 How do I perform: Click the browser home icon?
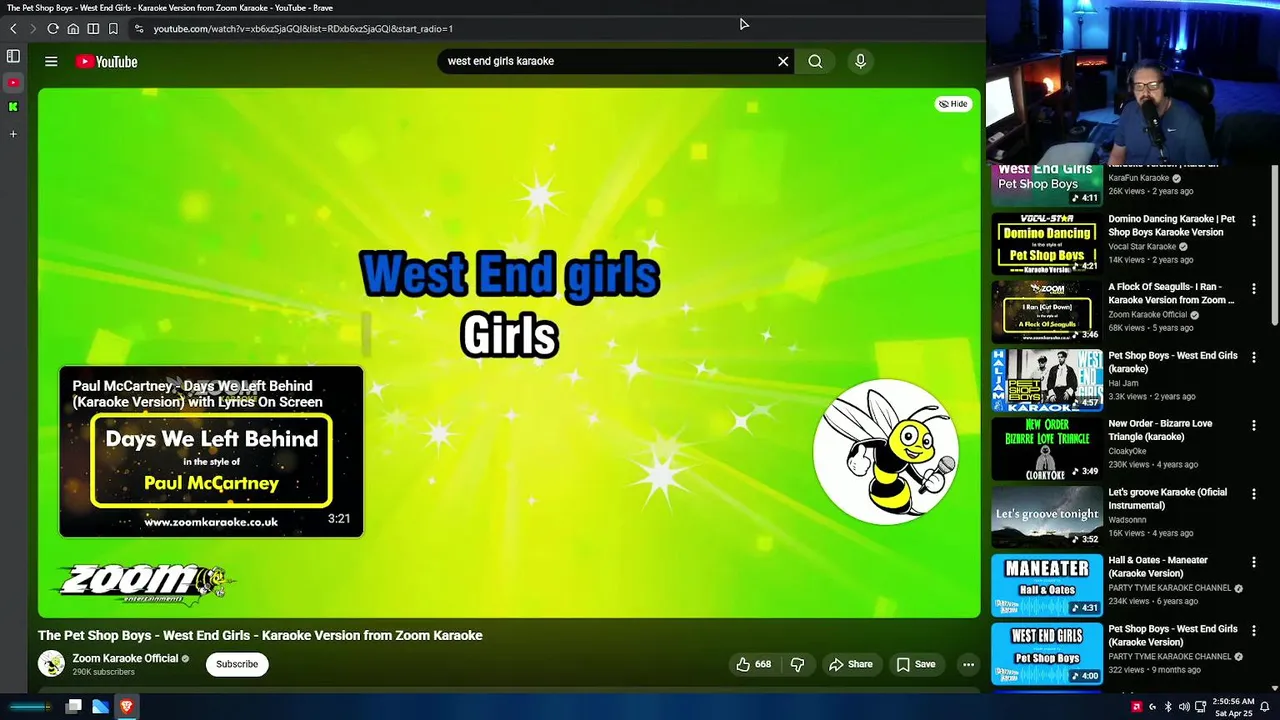pos(73,29)
